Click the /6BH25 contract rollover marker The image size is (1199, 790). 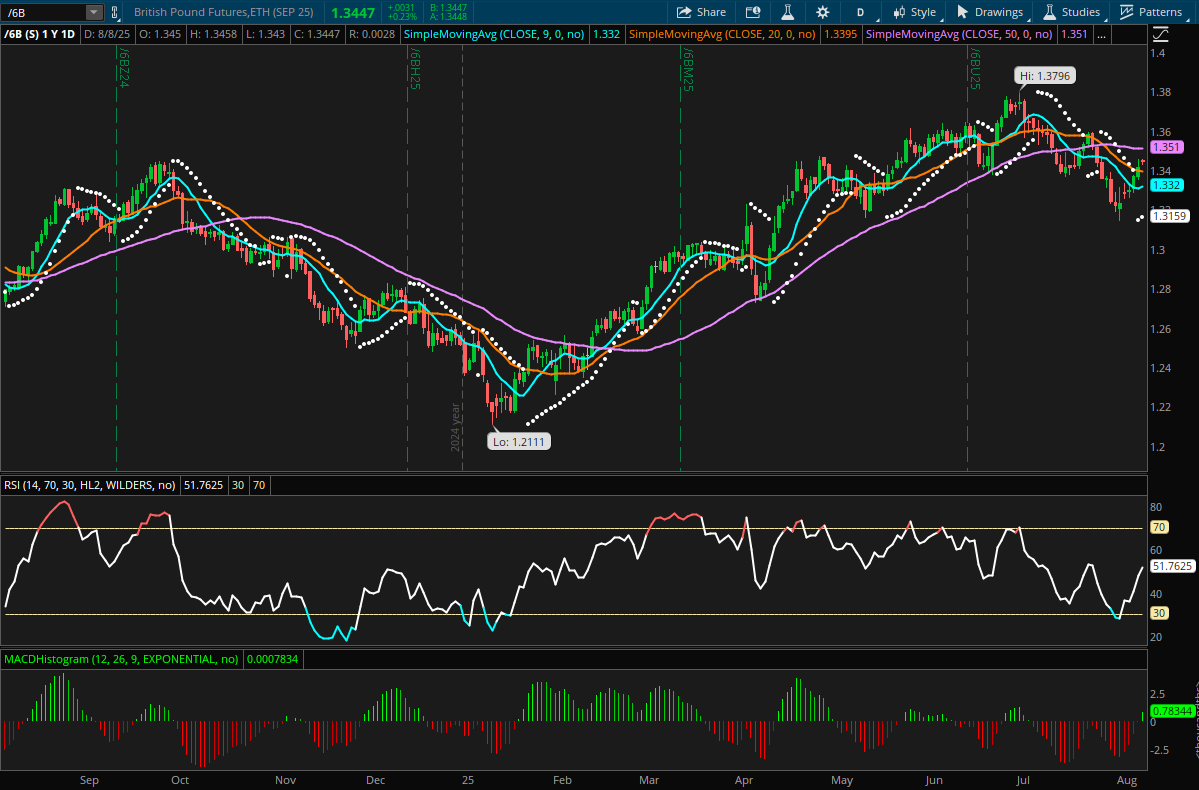click(x=414, y=69)
